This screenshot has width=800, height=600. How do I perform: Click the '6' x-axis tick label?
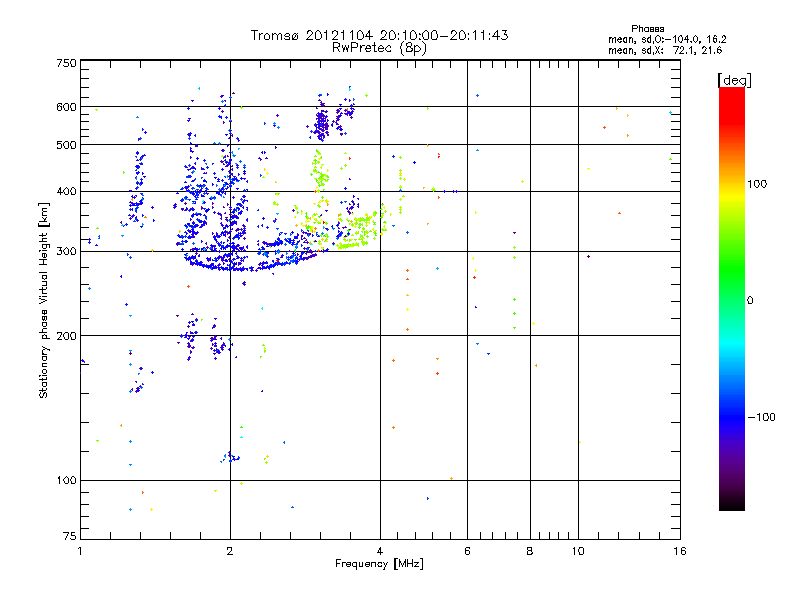467,551
